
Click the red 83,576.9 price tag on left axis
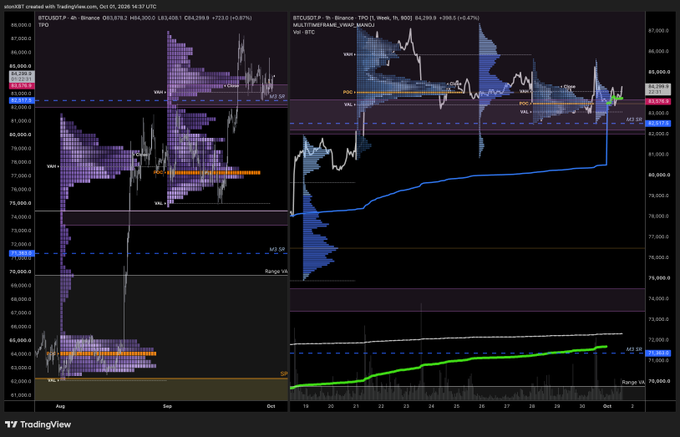[22, 86]
